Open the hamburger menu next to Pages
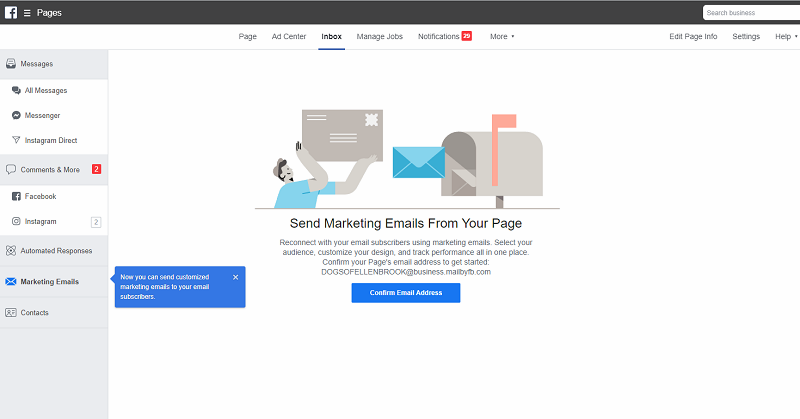This screenshot has width=800, height=419. pos(27,13)
